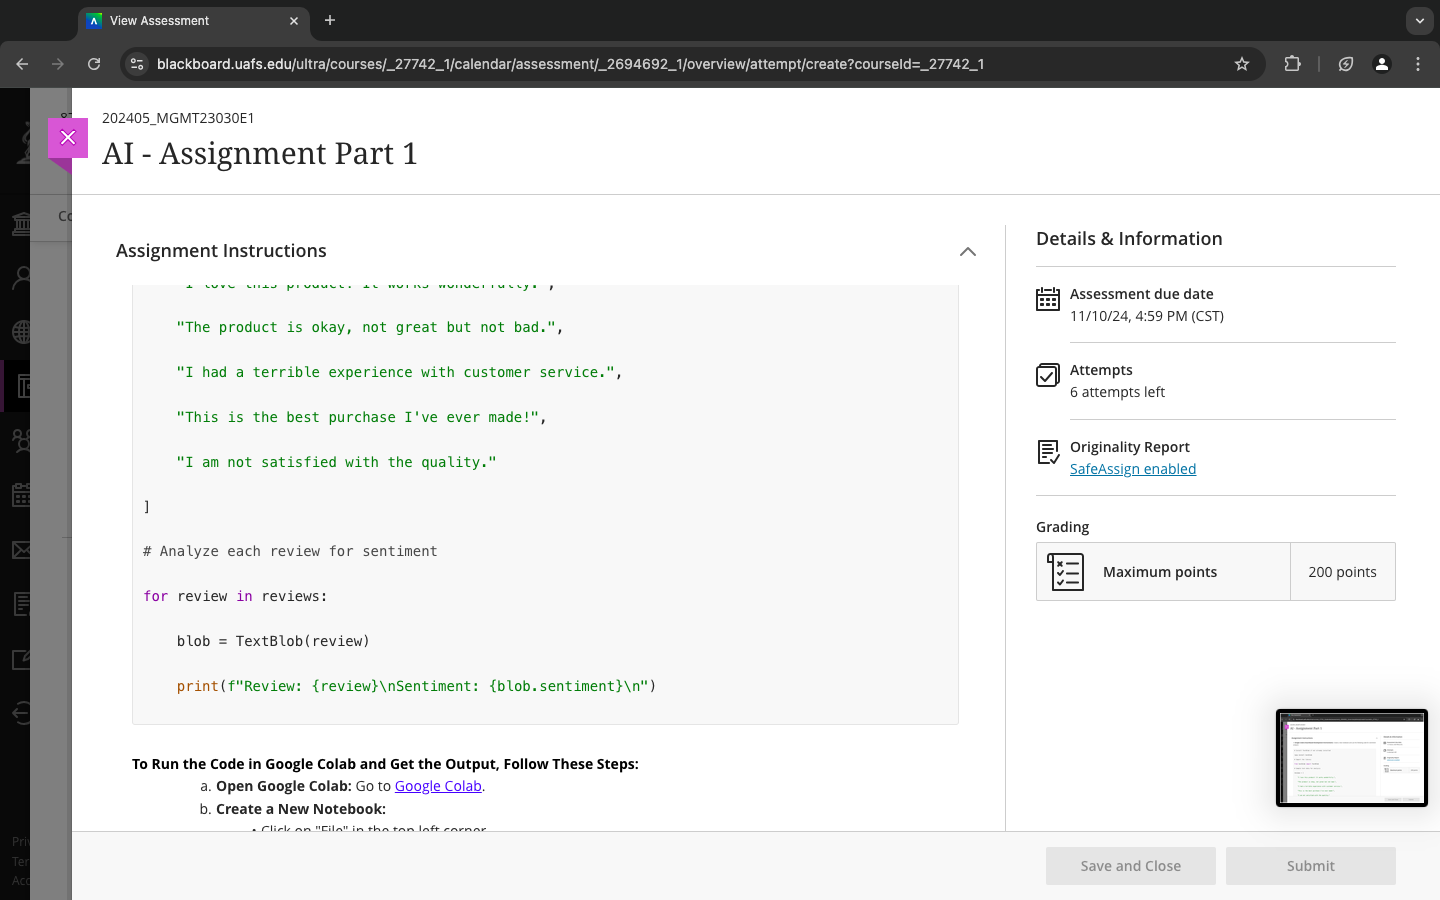Viewport: 1440px width, 900px height.
Task: Go forward to the next page
Action: click(x=58, y=64)
